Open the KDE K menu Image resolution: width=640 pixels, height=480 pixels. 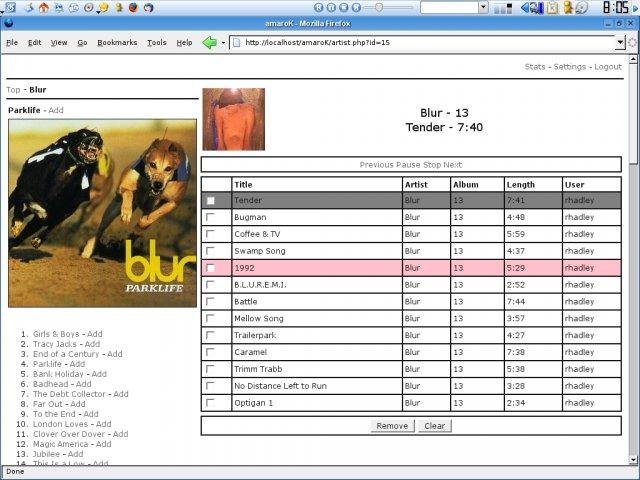click(11, 7)
